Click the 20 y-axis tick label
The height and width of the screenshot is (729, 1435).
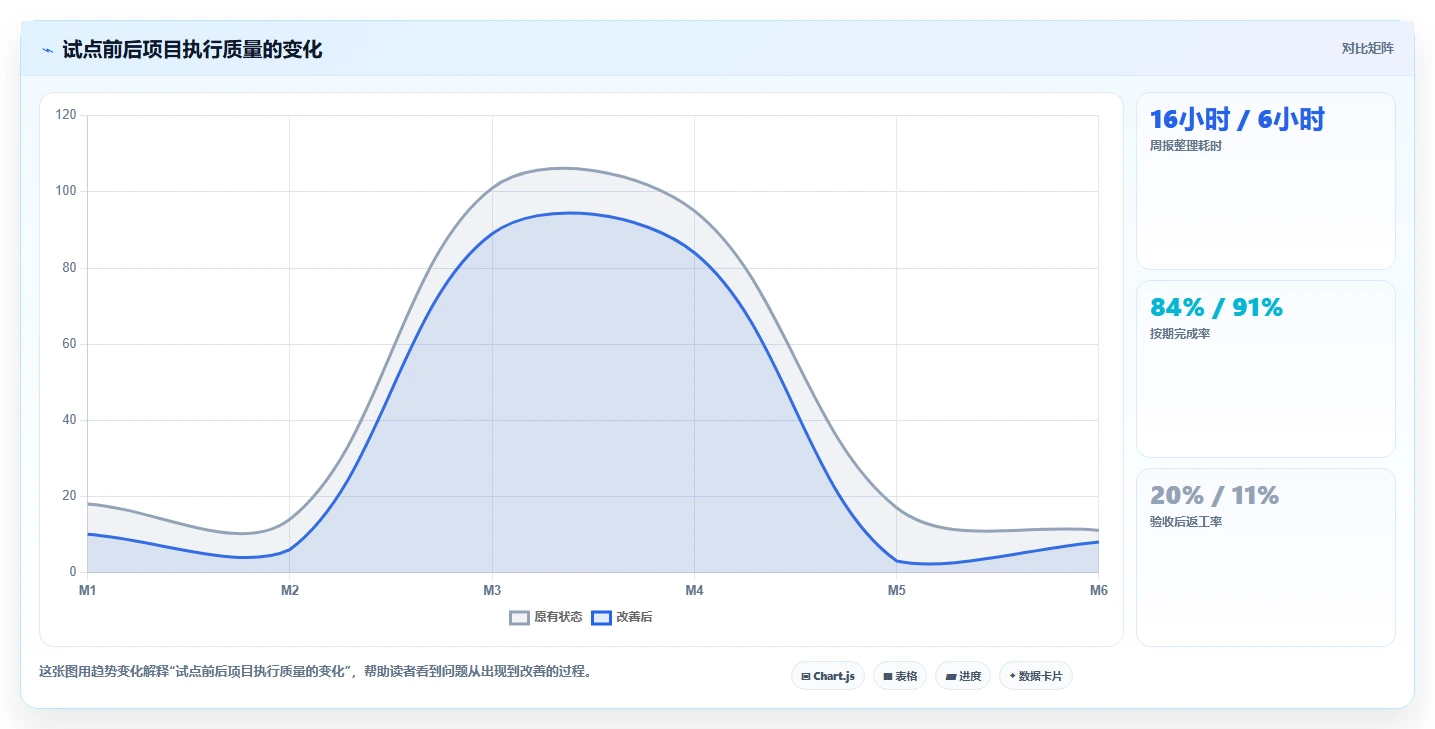pos(69,496)
